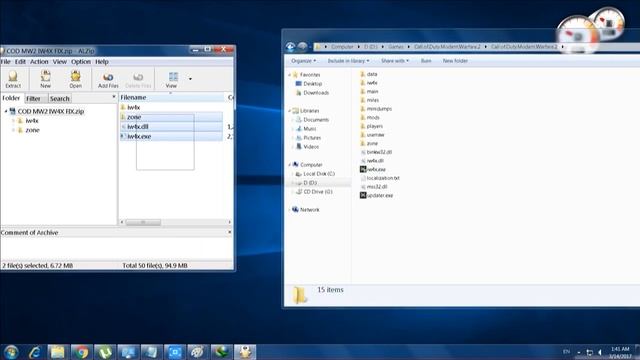
Task: Open the Action menu in ALZip
Action: pos(39,62)
